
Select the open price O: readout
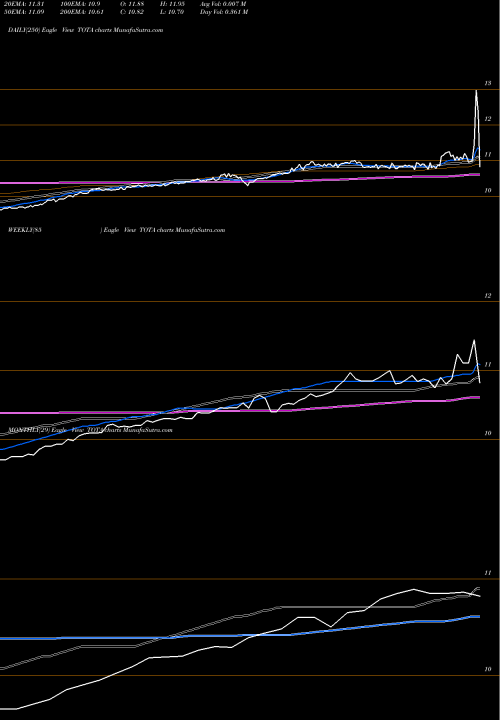point(133,4)
